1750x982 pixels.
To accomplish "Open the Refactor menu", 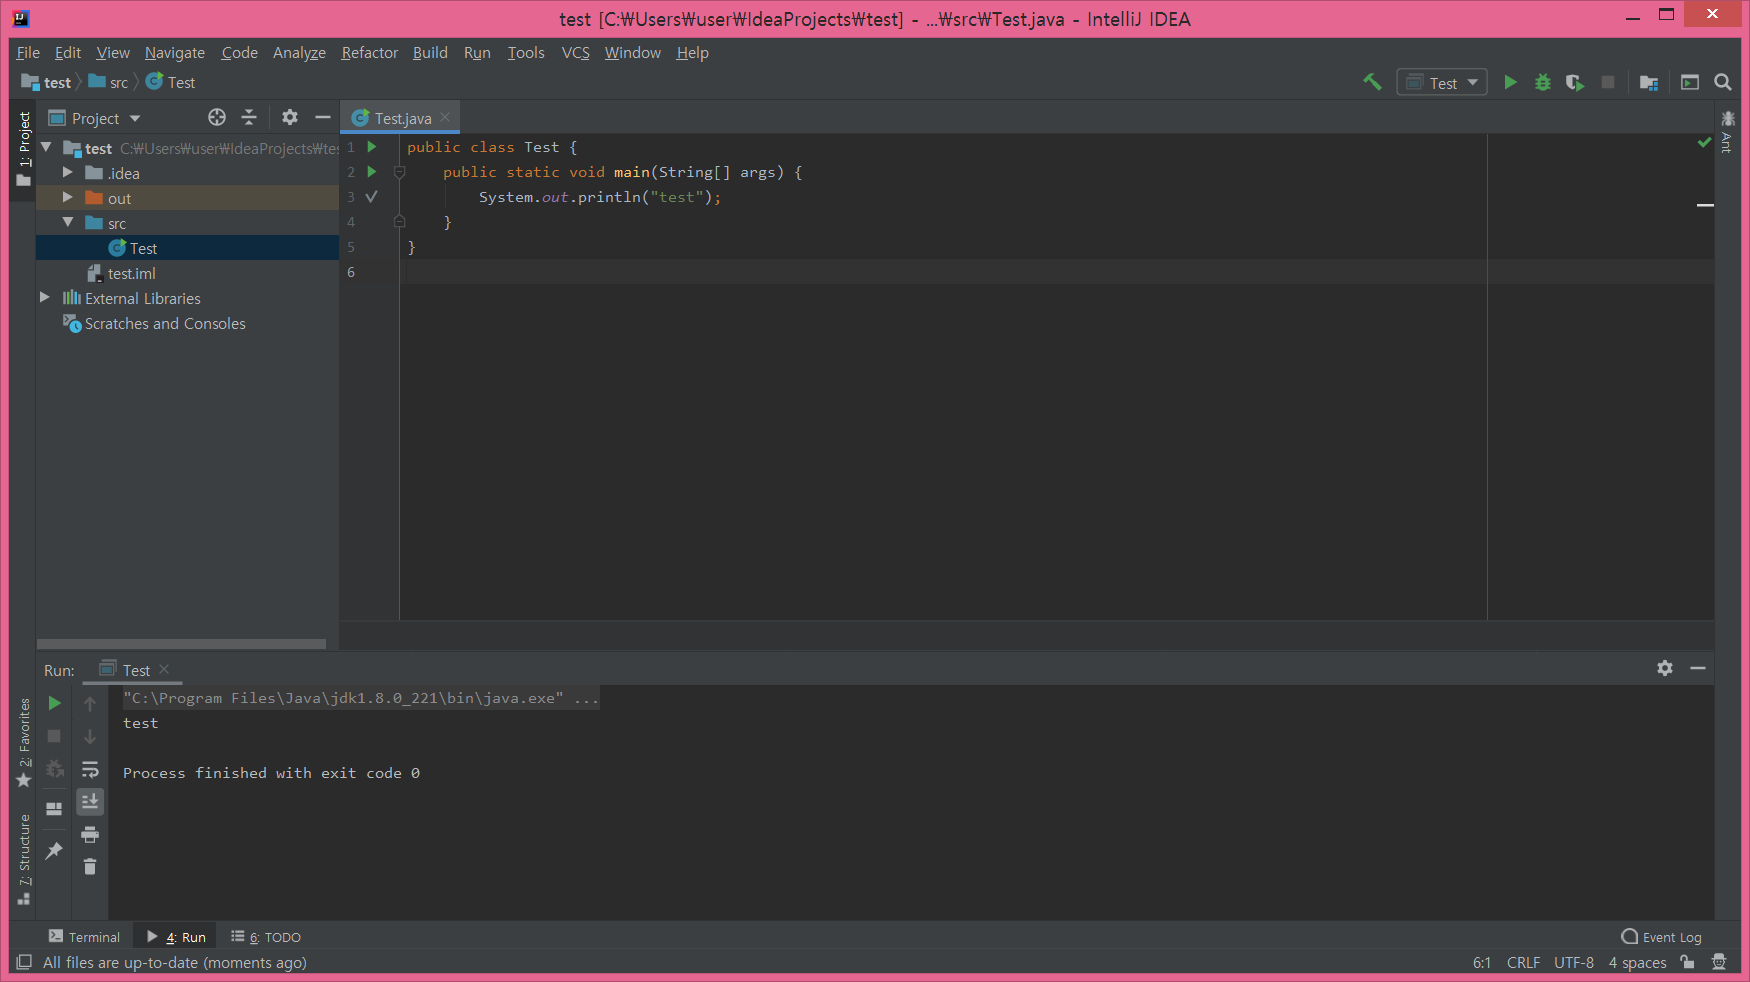I will tap(369, 52).
